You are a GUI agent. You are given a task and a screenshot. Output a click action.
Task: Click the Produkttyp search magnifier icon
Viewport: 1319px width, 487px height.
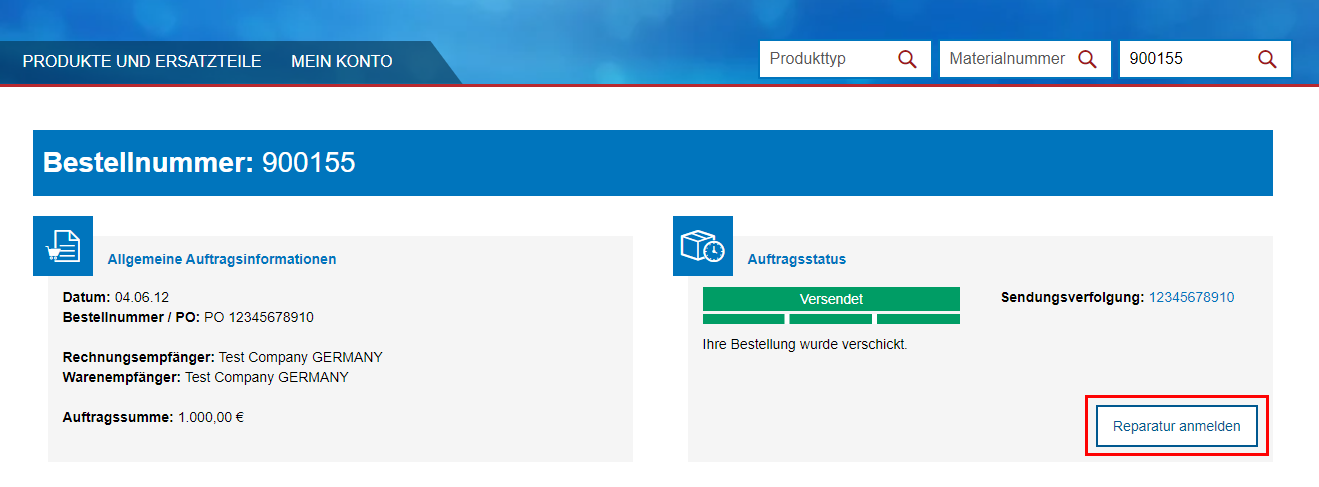pyautogui.click(x=907, y=59)
